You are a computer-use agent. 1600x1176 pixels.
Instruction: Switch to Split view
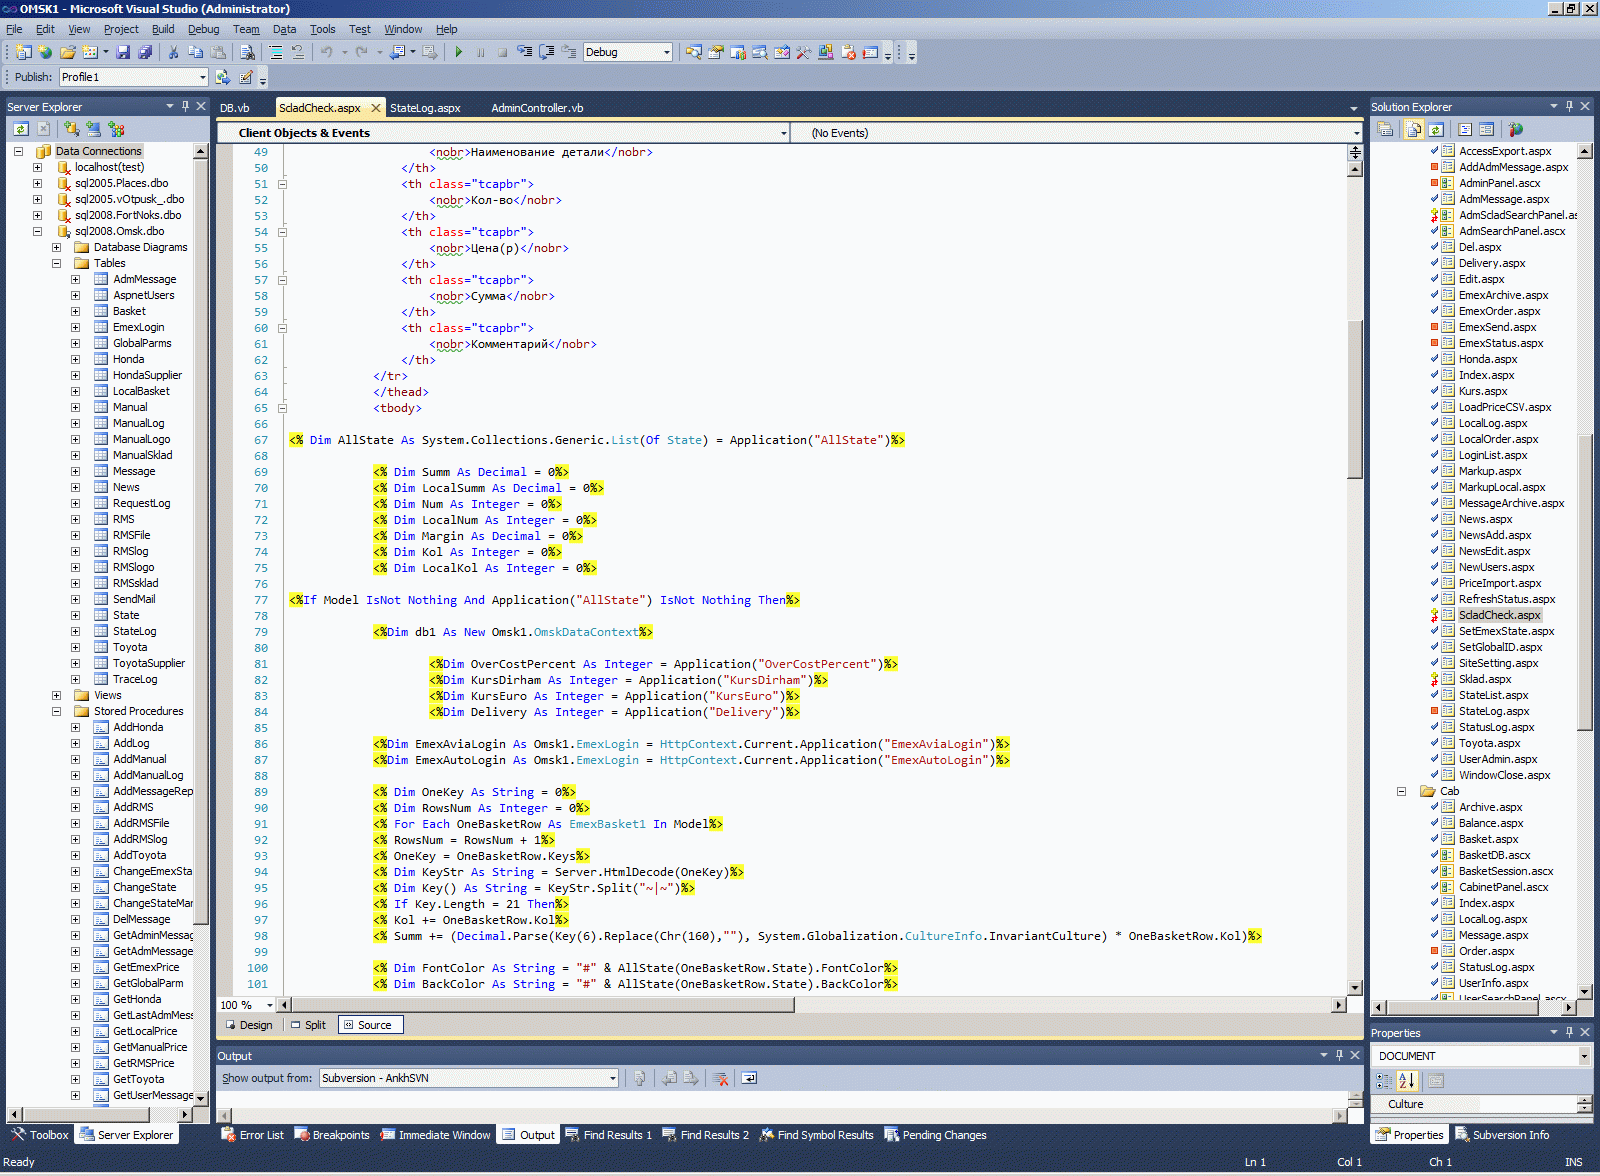pyautogui.click(x=308, y=1025)
